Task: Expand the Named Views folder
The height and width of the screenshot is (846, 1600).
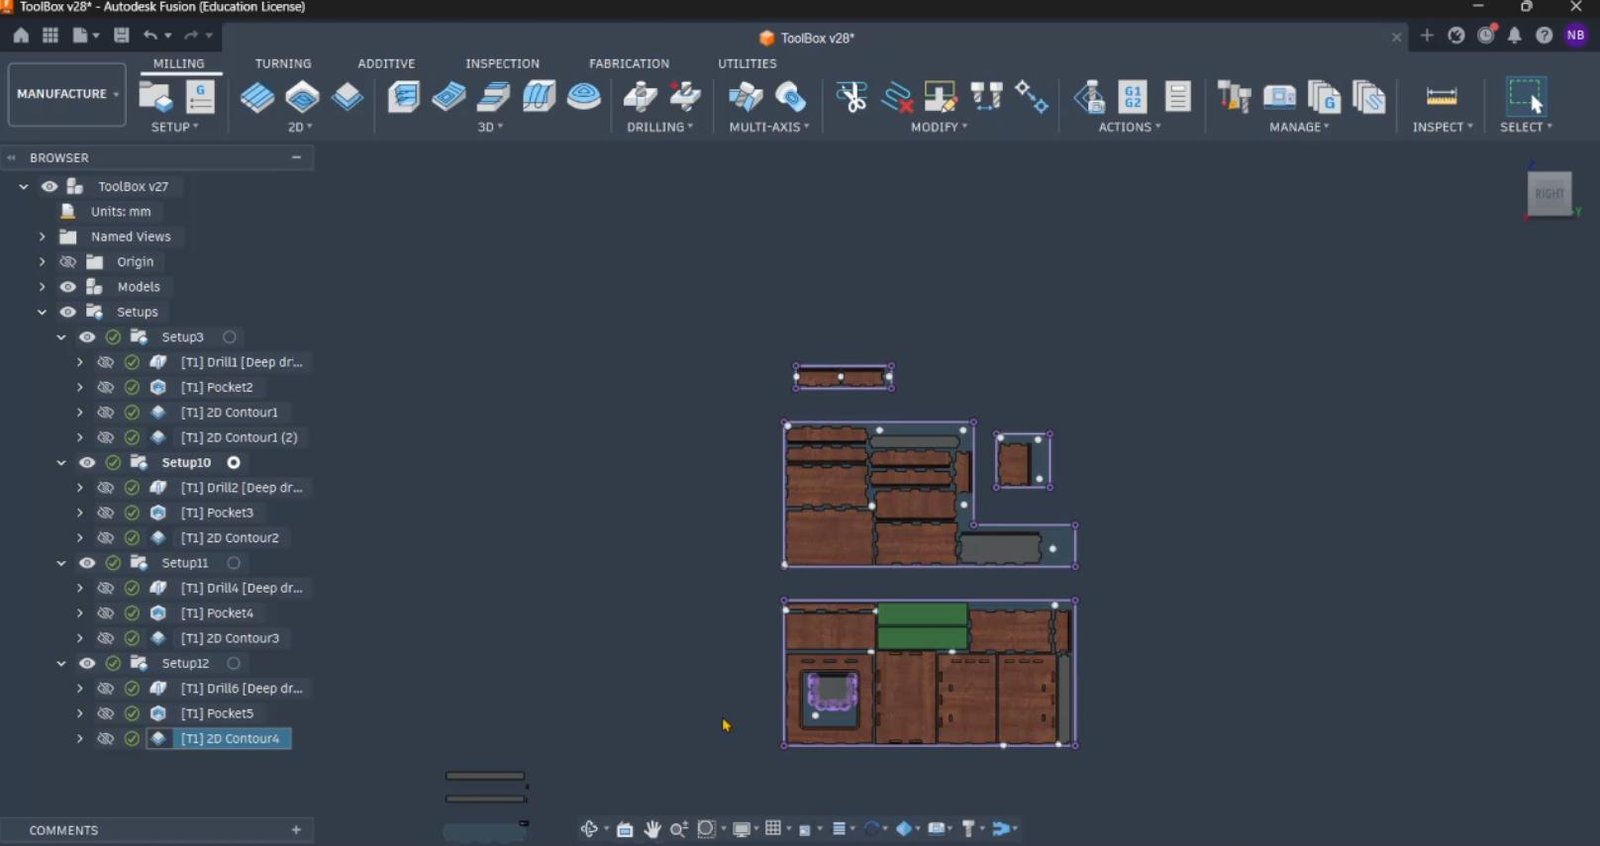Action: click(x=42, y=237)
